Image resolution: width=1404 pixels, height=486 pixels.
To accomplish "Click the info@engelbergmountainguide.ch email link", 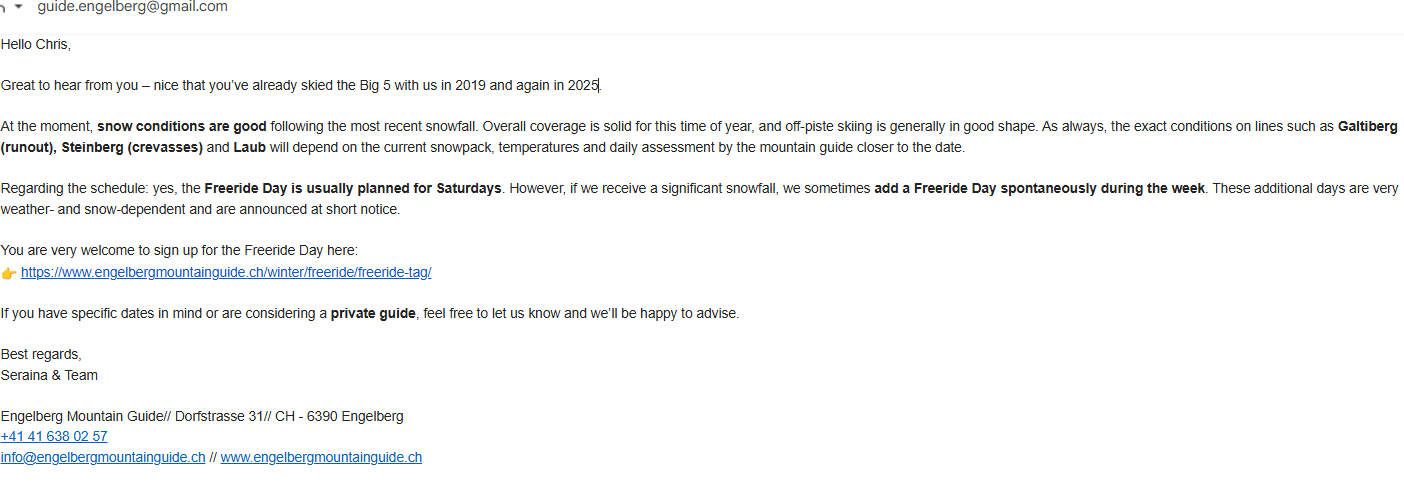I will (x=103, y=457).
